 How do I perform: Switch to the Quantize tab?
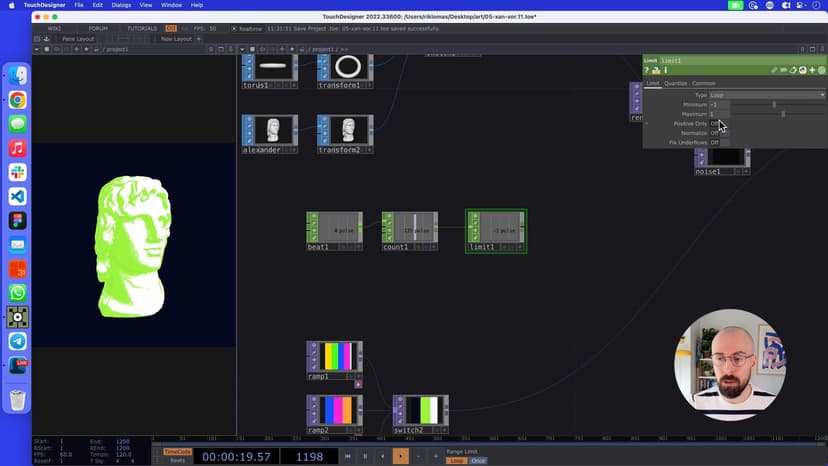676,83
